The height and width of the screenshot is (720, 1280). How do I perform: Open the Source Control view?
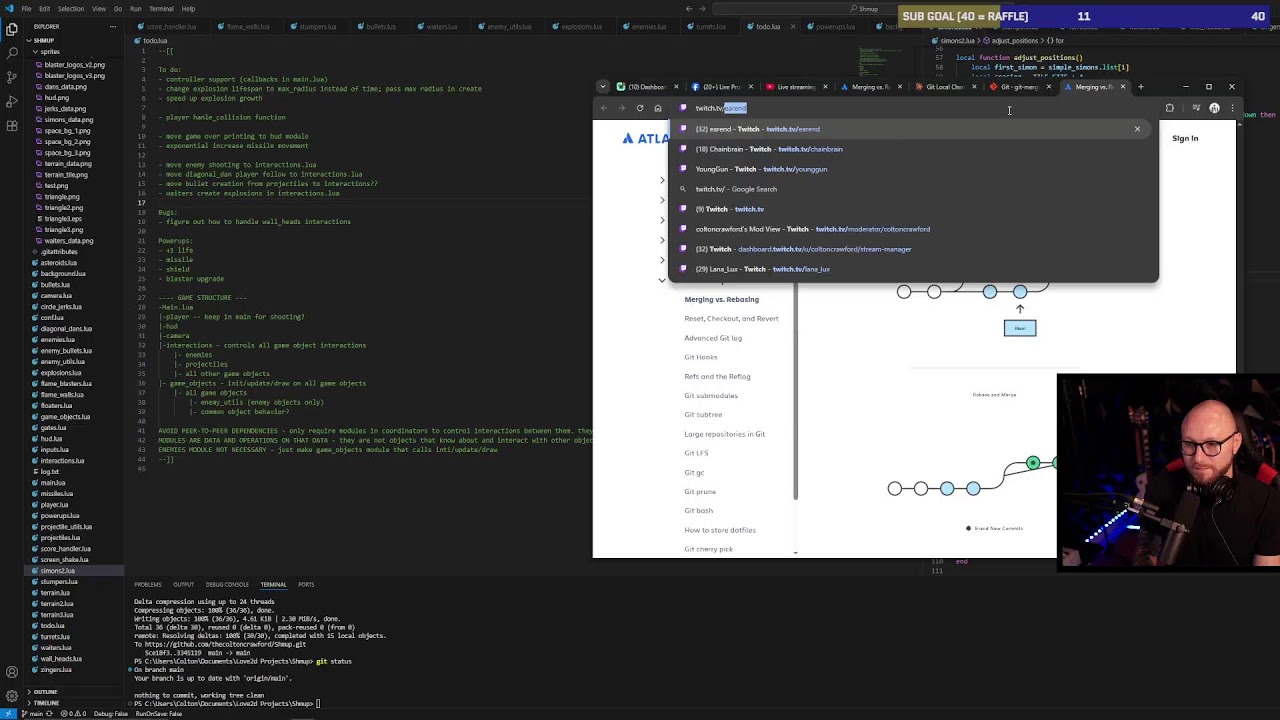coord(11,77)
